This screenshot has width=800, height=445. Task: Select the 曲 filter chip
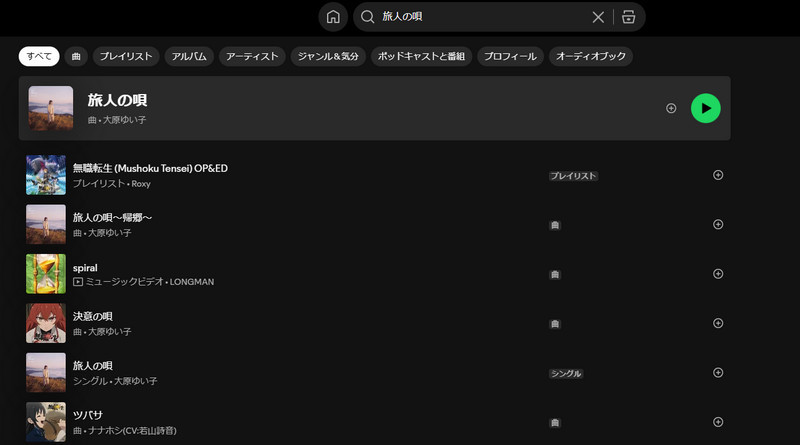76,56
